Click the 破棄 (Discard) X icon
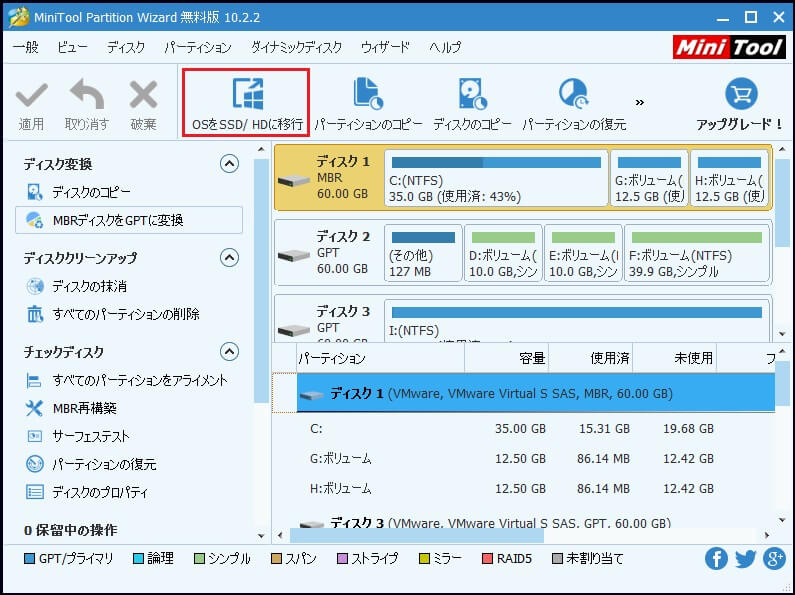 pos(143,95)
